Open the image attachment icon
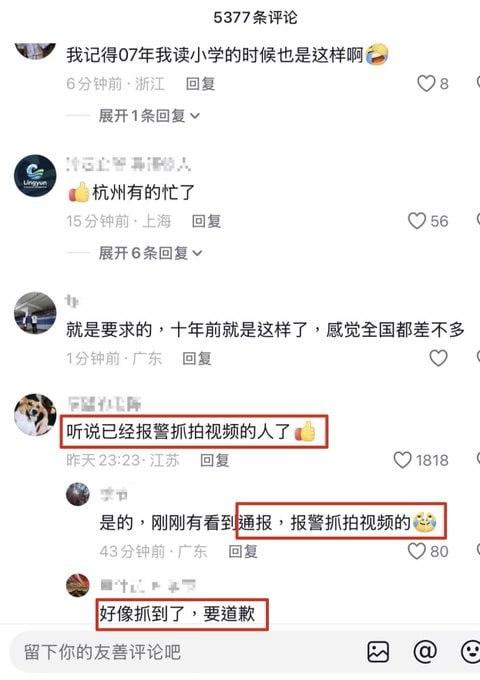 pyautogui.click(x=378, y=652)
